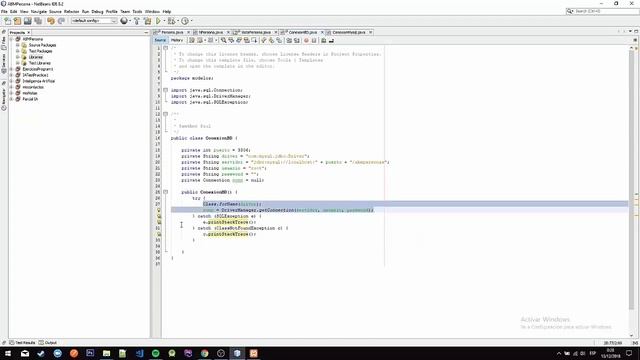This screenshot has height=360, width=640.
Task: Click Shift Line Right icon
Action: [x=297, y=40]
